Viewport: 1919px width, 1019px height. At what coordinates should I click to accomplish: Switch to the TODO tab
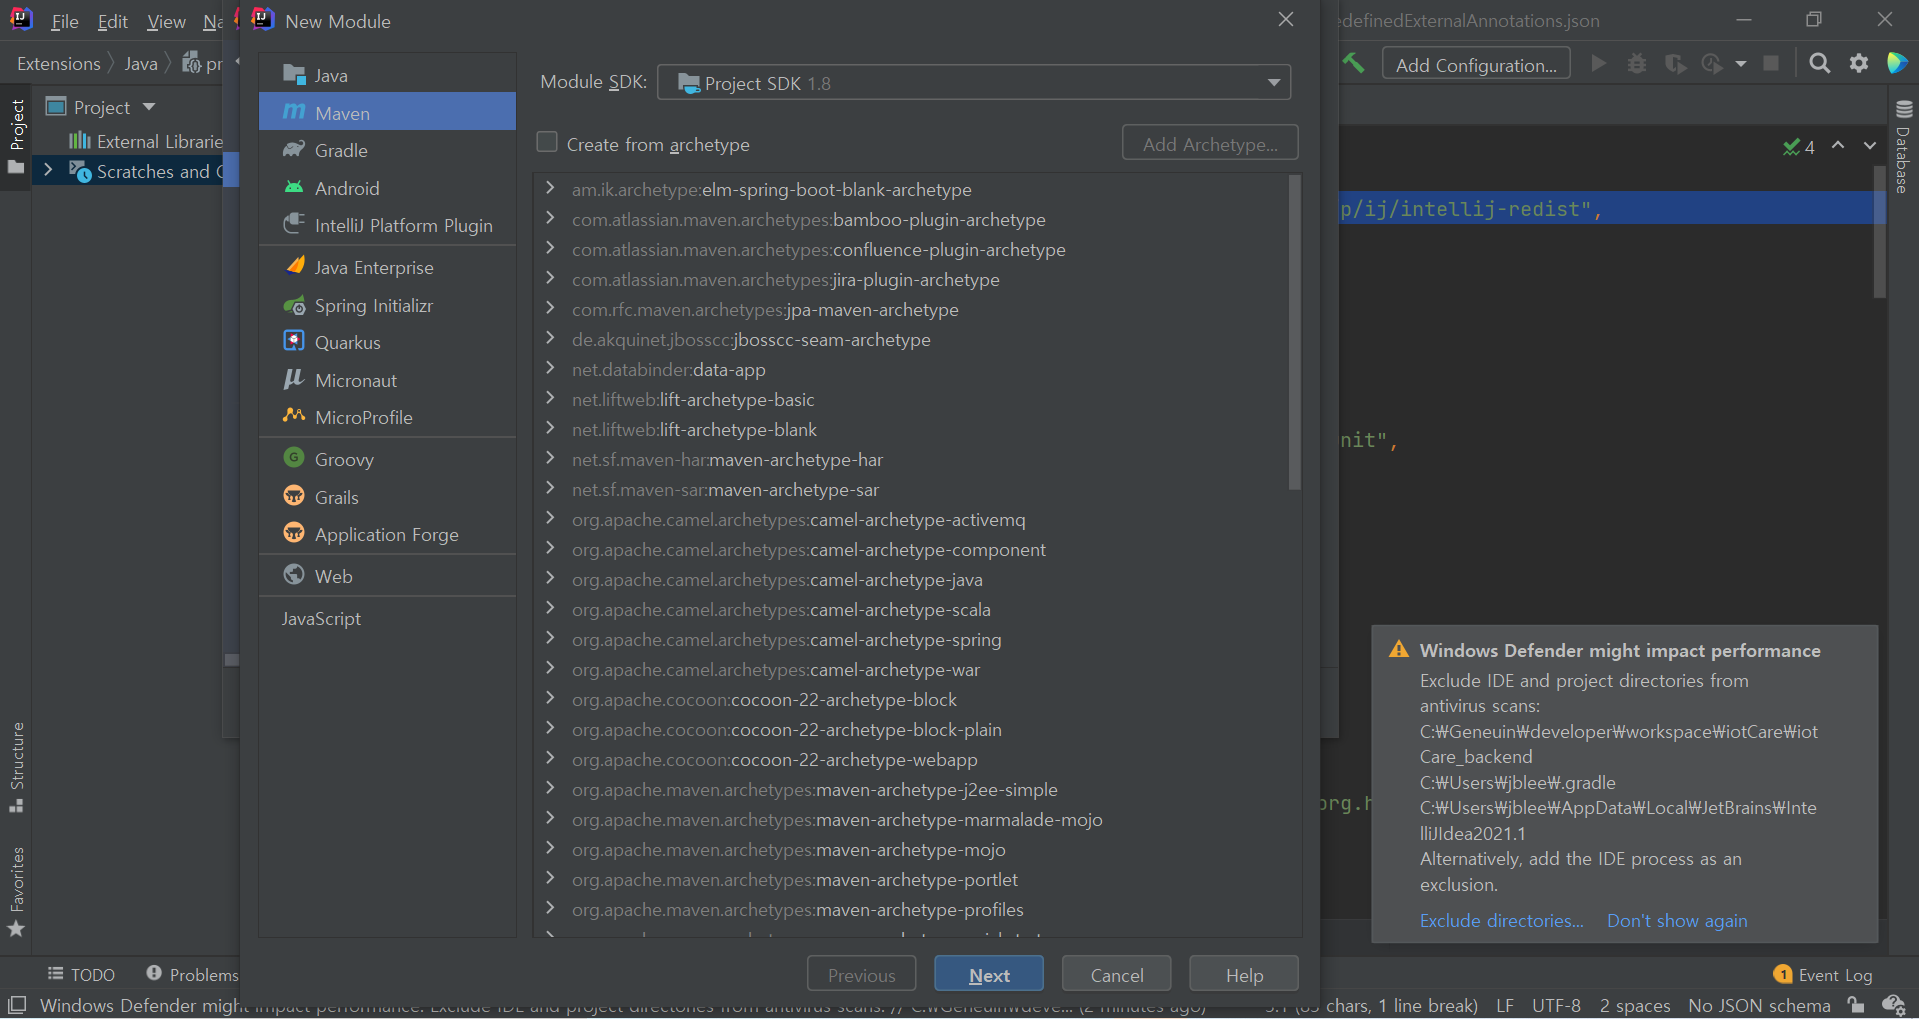81,974
